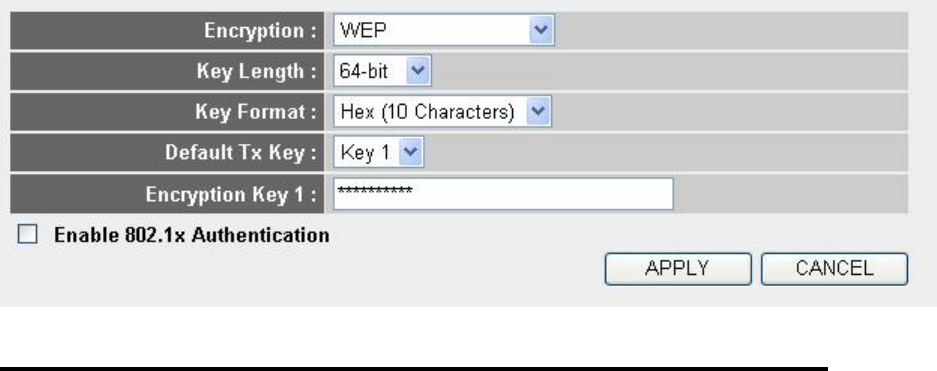Click the black horizontal bar below the form
Viewport: 937px width, 371px height.
click(414, 369)
